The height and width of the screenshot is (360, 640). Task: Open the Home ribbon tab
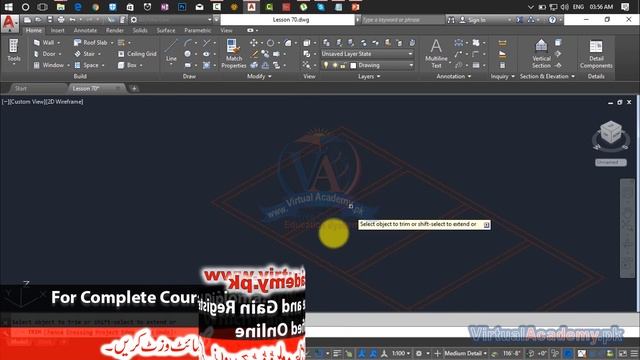pos(33,31)
